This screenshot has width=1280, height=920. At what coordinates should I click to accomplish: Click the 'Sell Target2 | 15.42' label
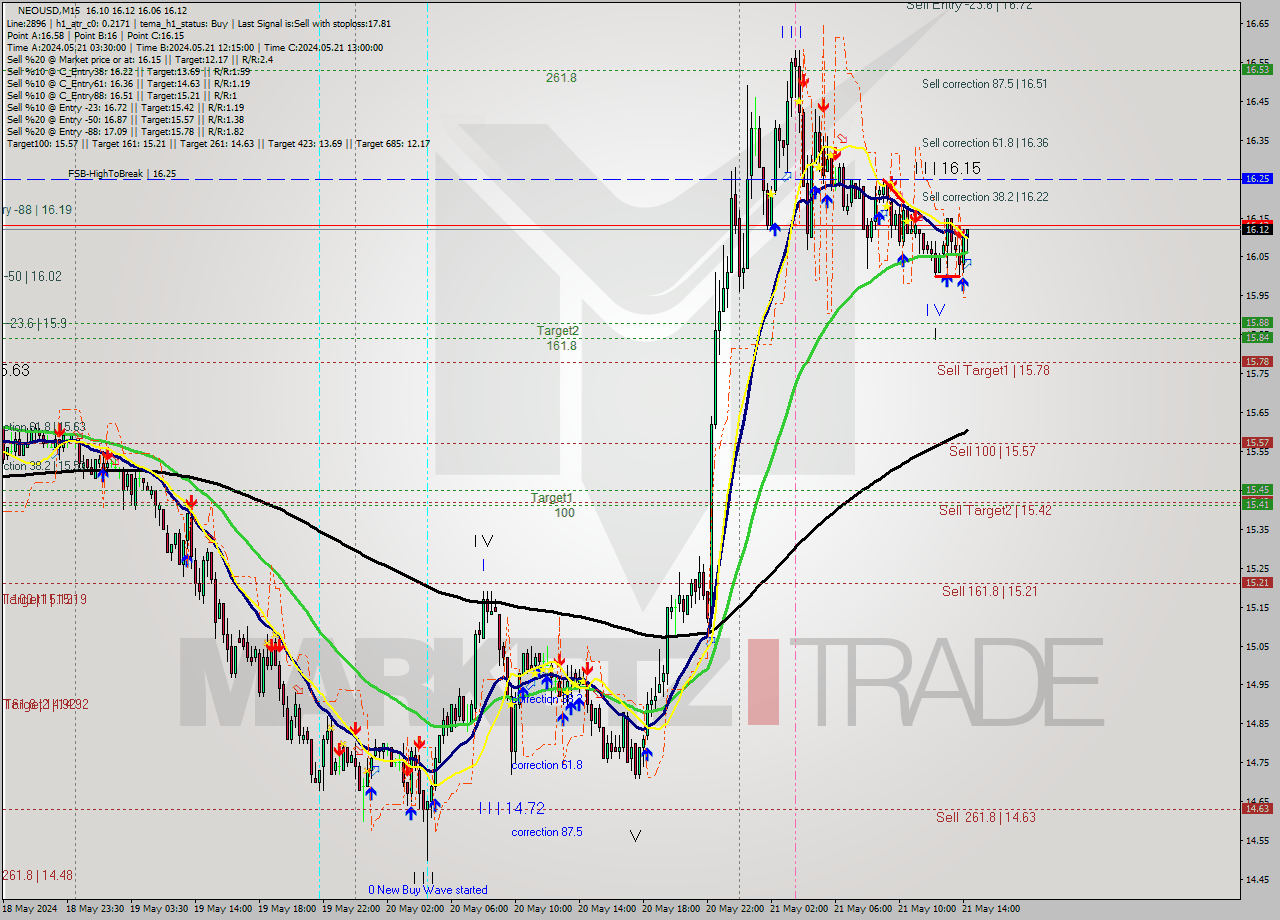tap(995, 511)
